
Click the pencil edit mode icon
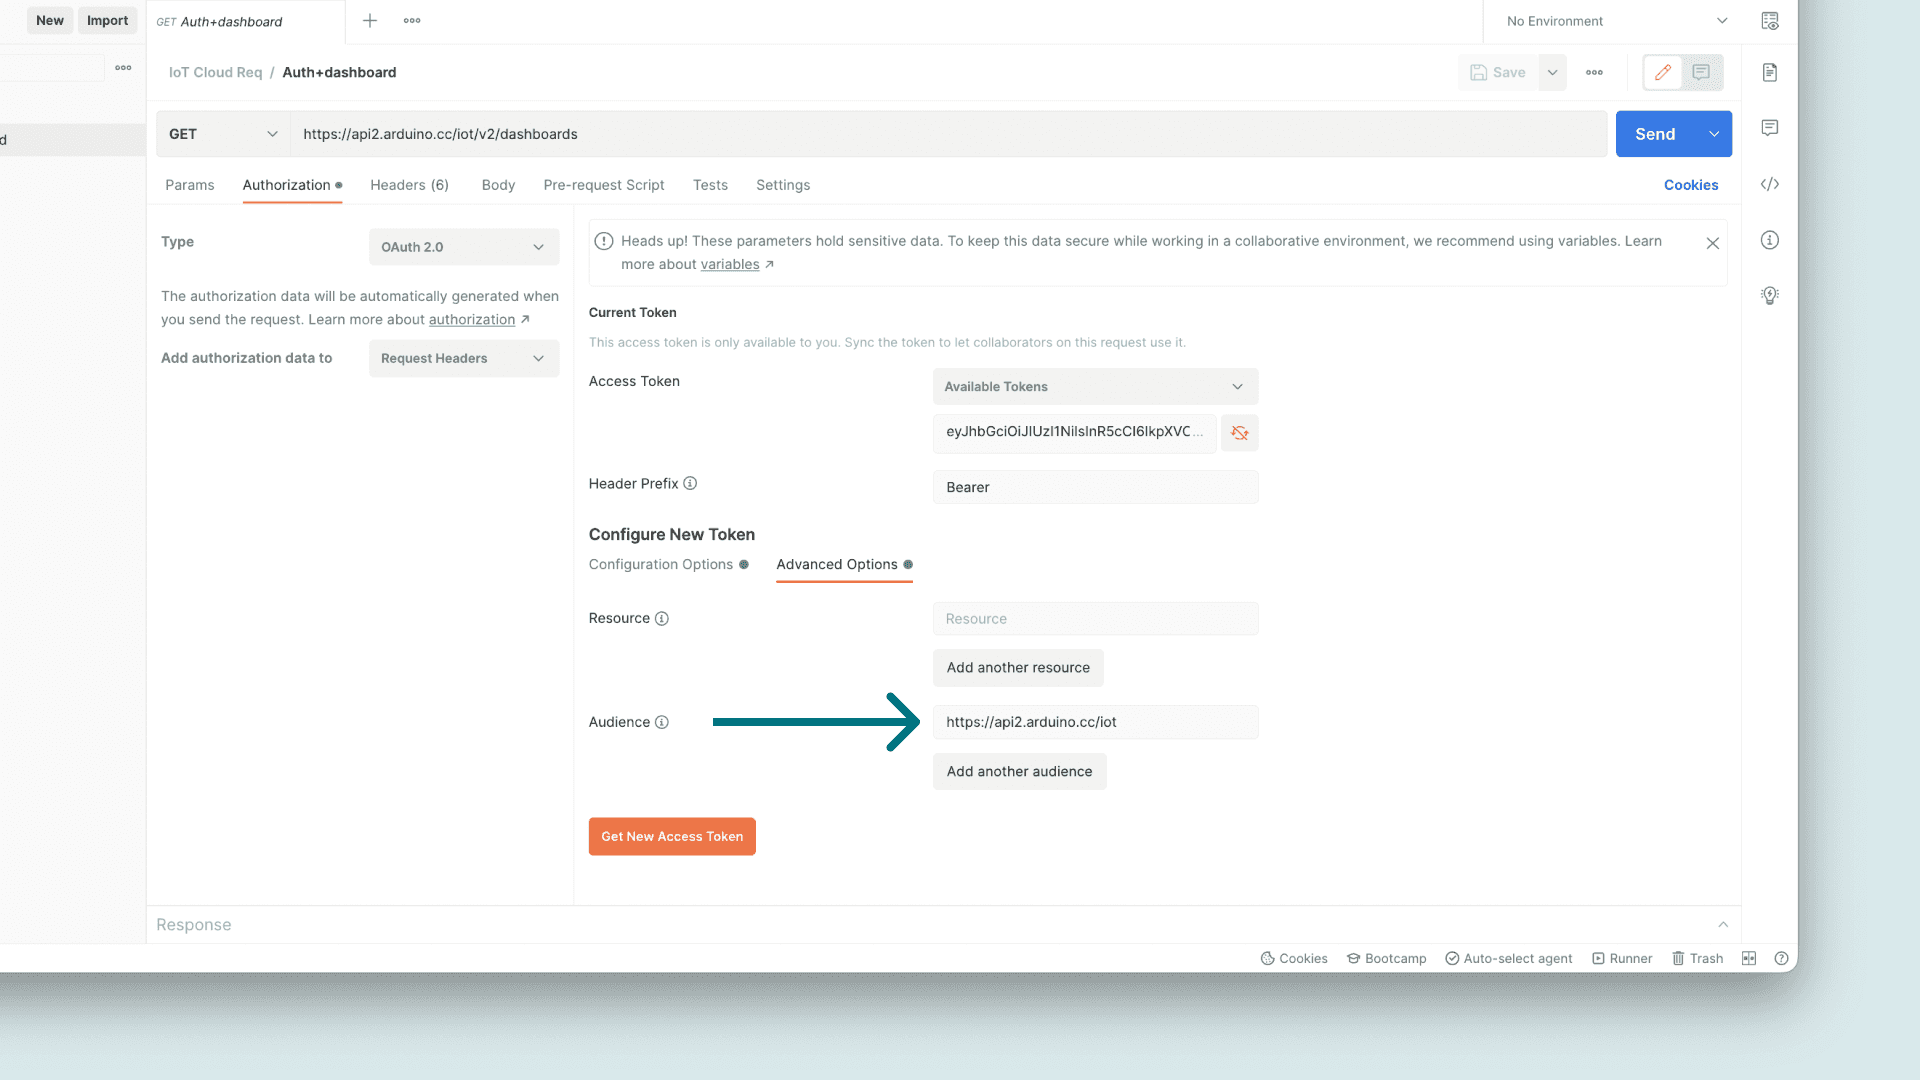pos(1663,72)
